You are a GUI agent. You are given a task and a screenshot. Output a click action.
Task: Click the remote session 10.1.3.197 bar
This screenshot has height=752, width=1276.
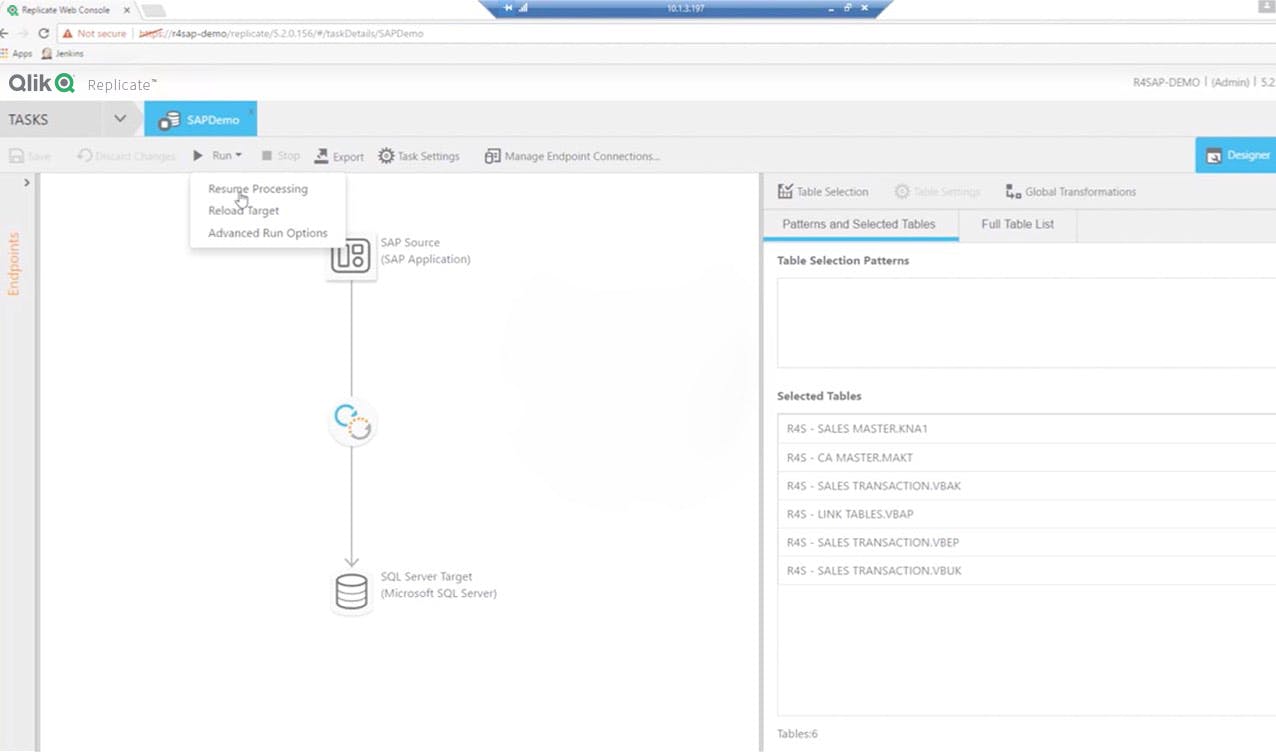[686, 8]
